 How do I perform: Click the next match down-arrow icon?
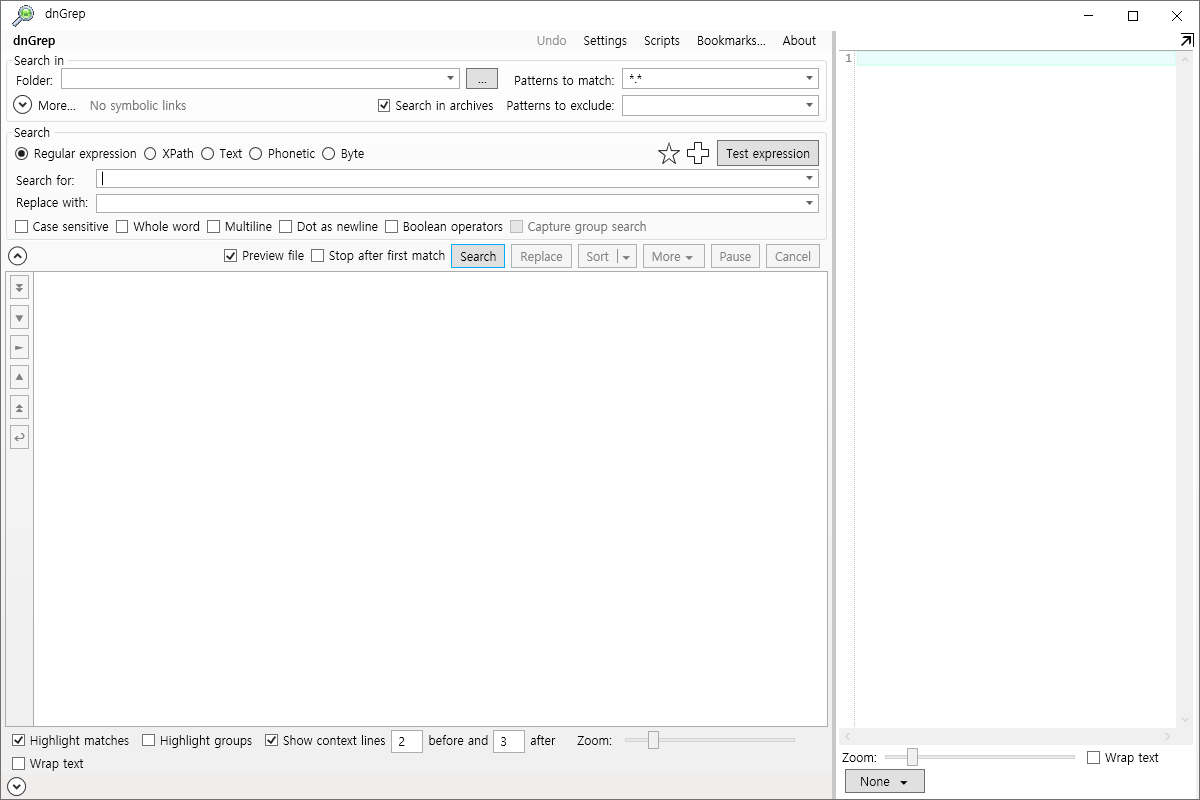pos(19,318)
